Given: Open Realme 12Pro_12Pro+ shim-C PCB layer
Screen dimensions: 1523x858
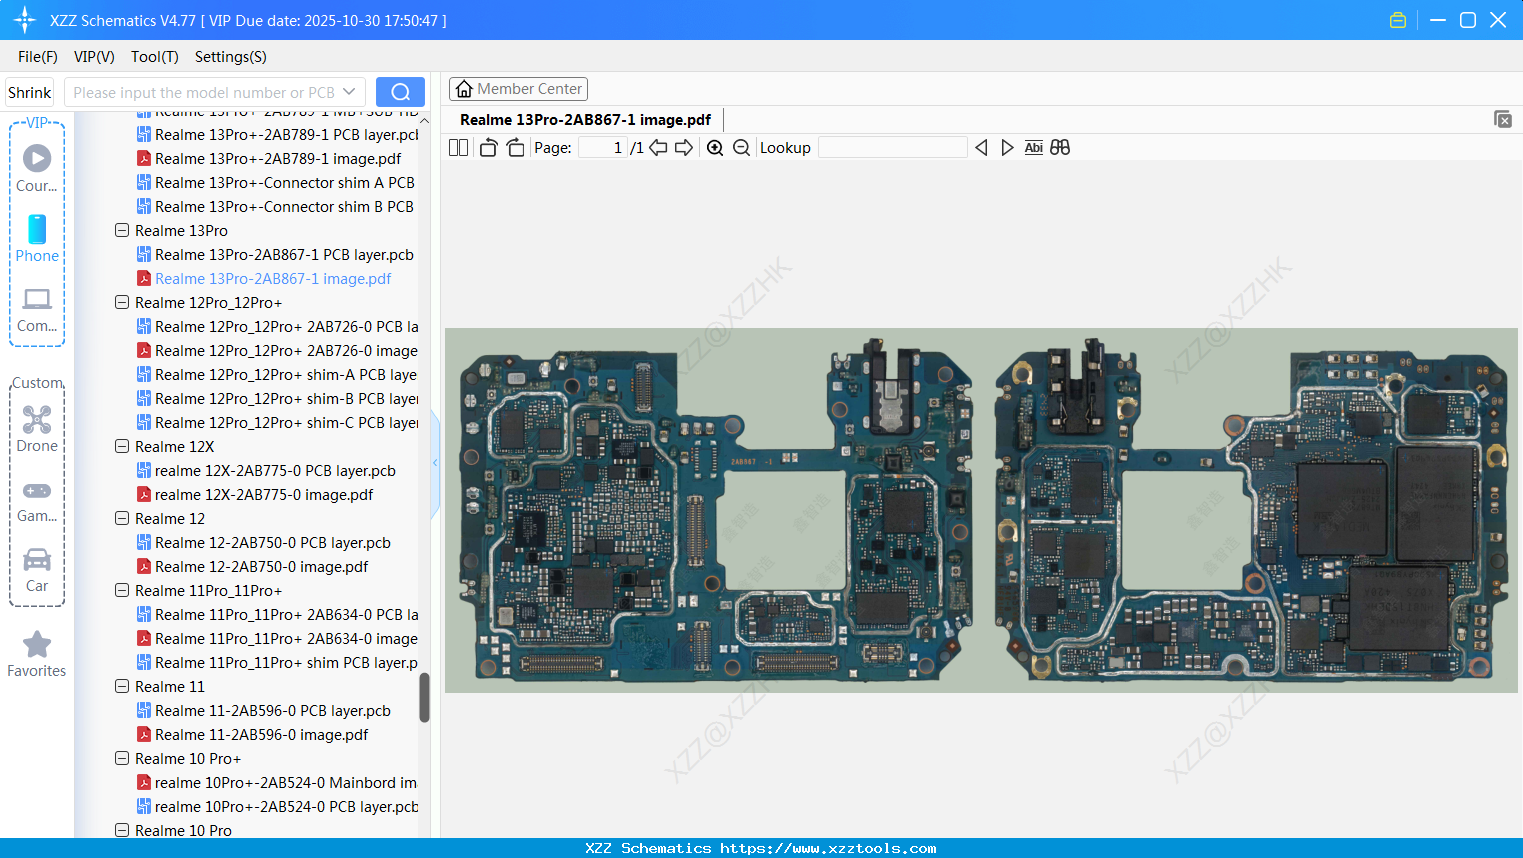Looking at the screenshot, I should (x=277, y=422).
